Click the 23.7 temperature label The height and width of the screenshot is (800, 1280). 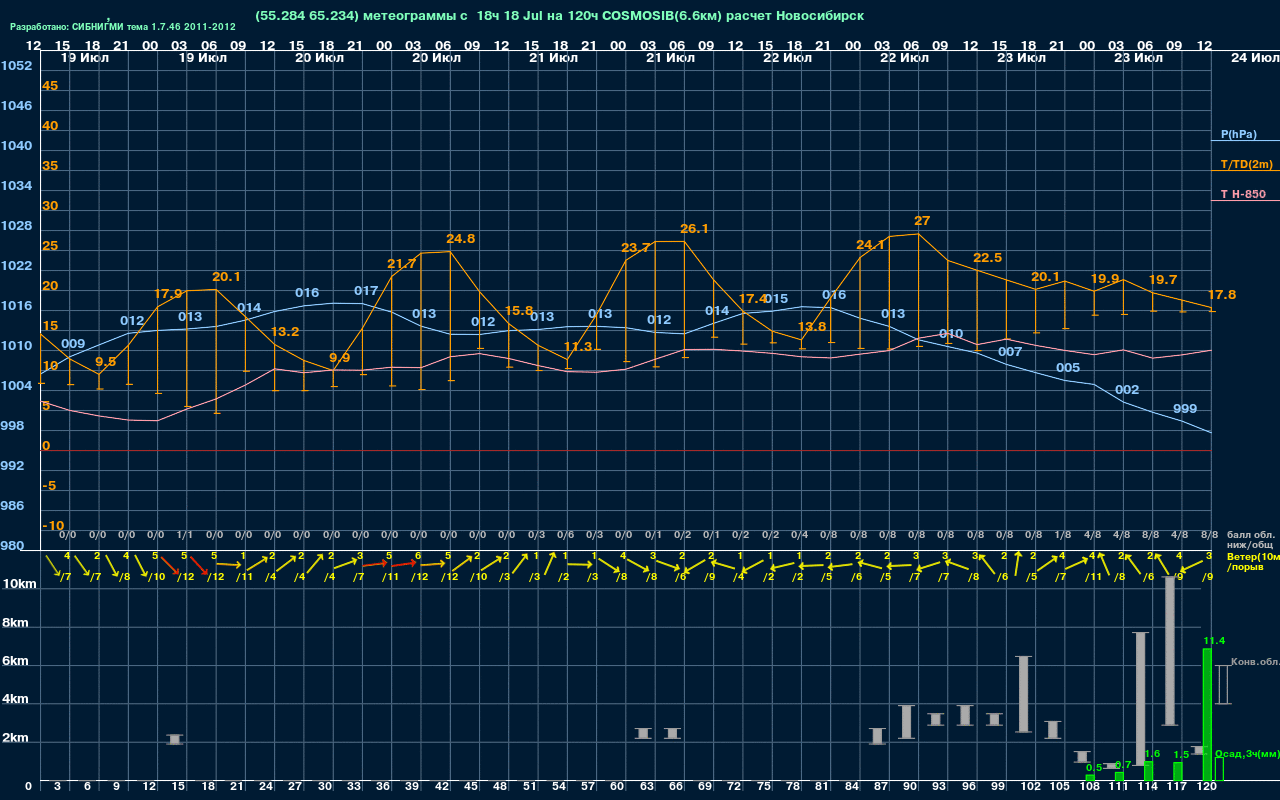(x=636, y=248)
